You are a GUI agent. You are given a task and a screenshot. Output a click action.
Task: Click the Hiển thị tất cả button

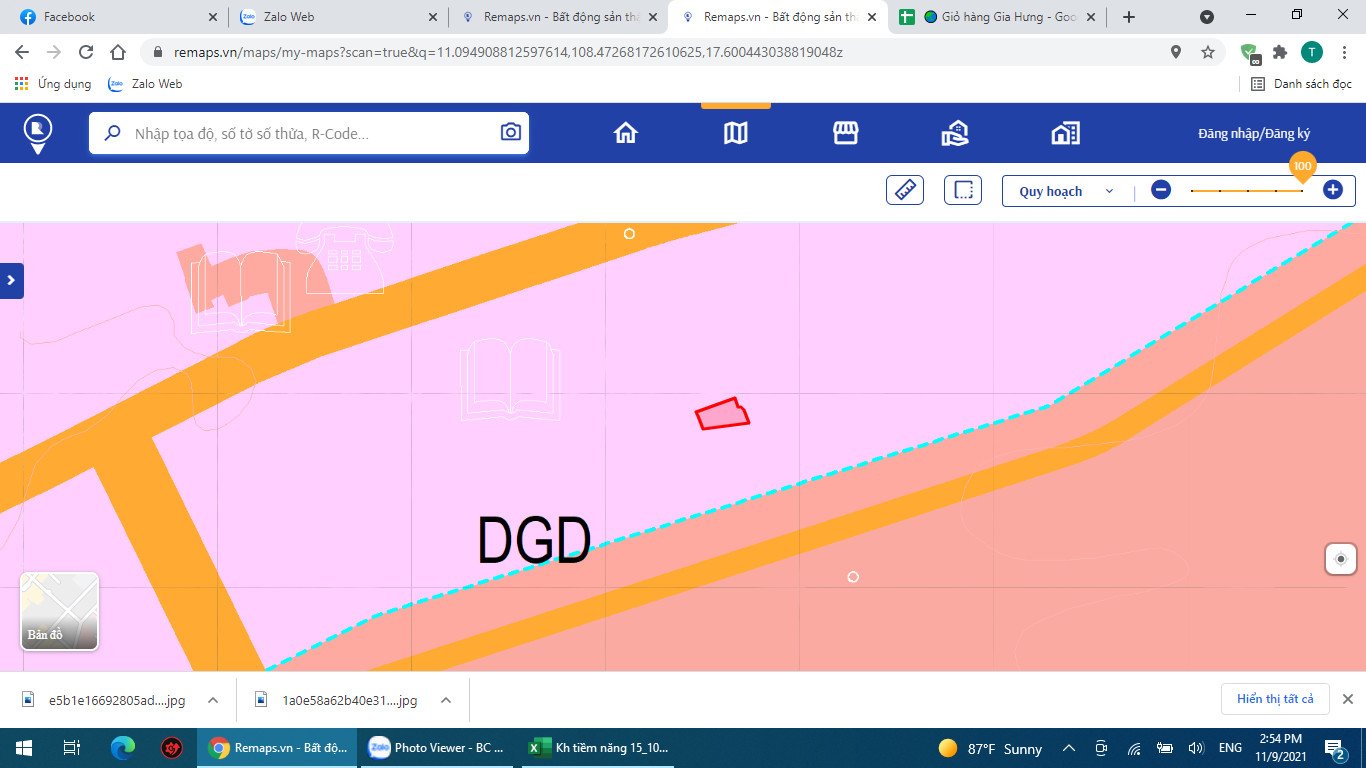1275,699
